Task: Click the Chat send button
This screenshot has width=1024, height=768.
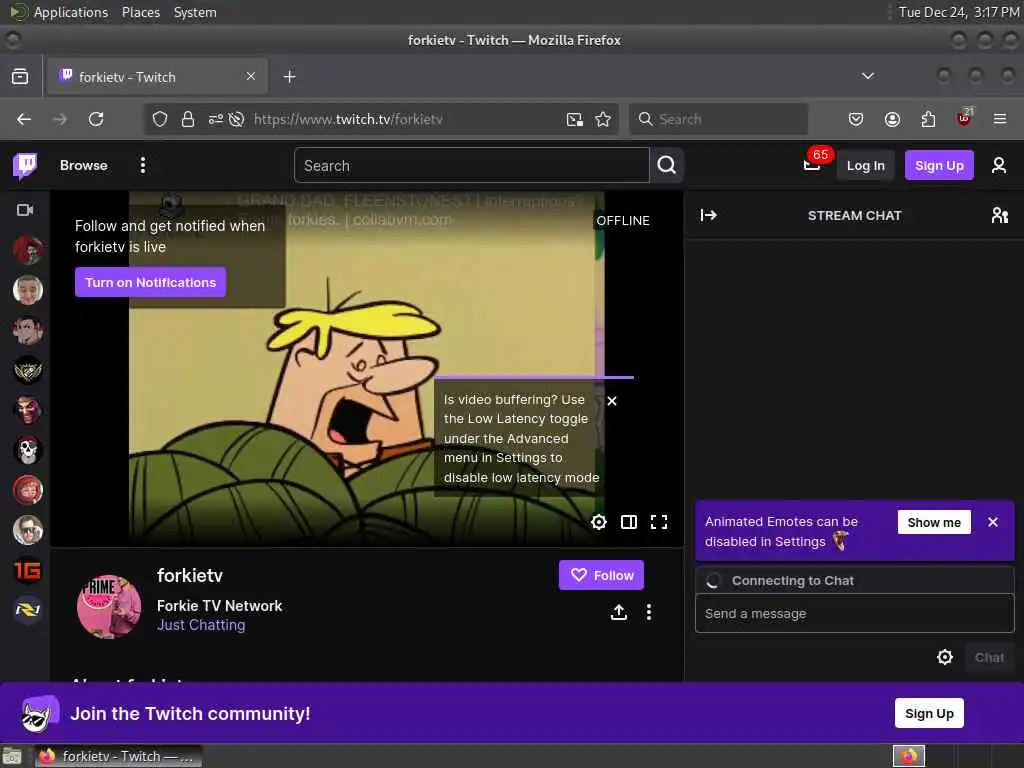Action: click(x=989, y=658)
